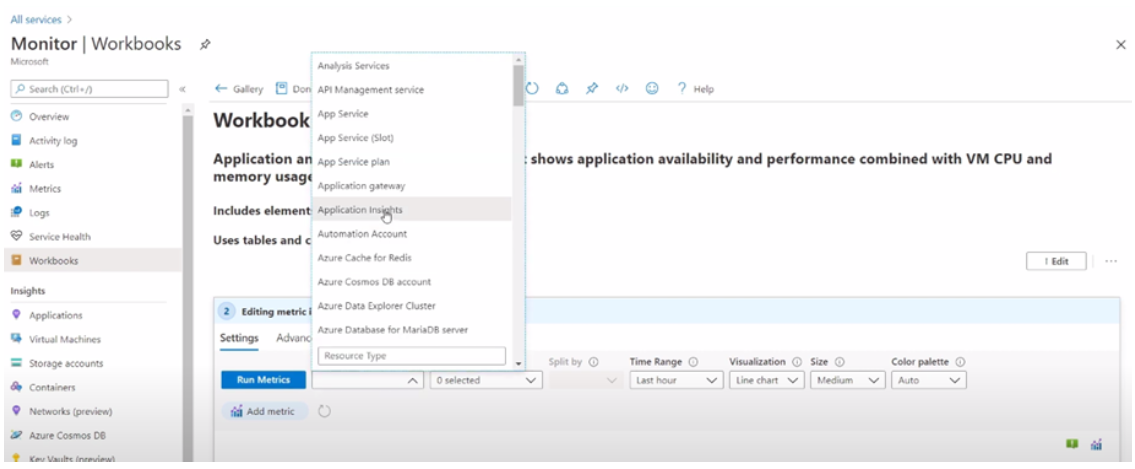
Task: Click the Size info icon
Action: pyautogui.click(x=840, y=361)
